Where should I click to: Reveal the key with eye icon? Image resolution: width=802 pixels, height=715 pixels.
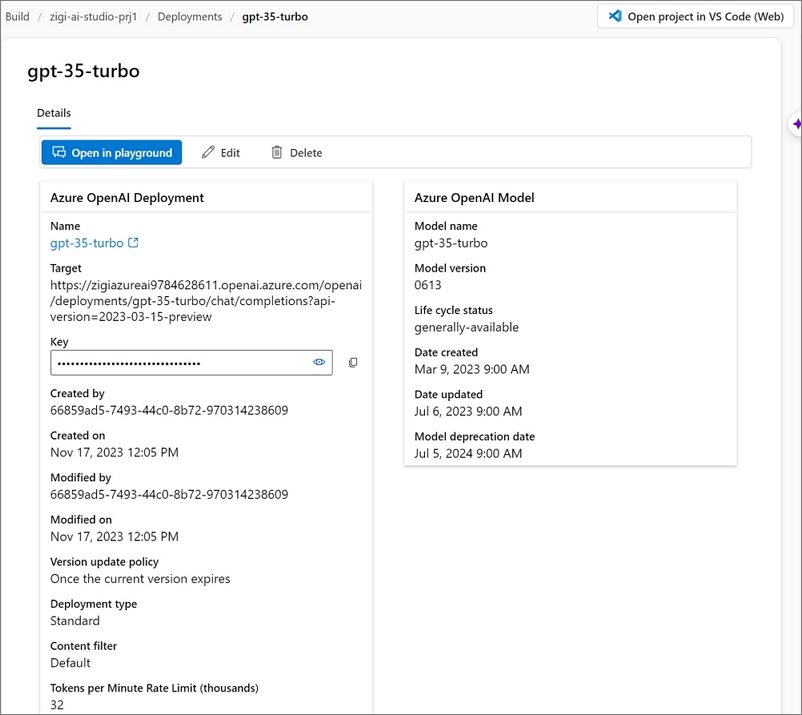pyautogui.click(x=319, y=362)
